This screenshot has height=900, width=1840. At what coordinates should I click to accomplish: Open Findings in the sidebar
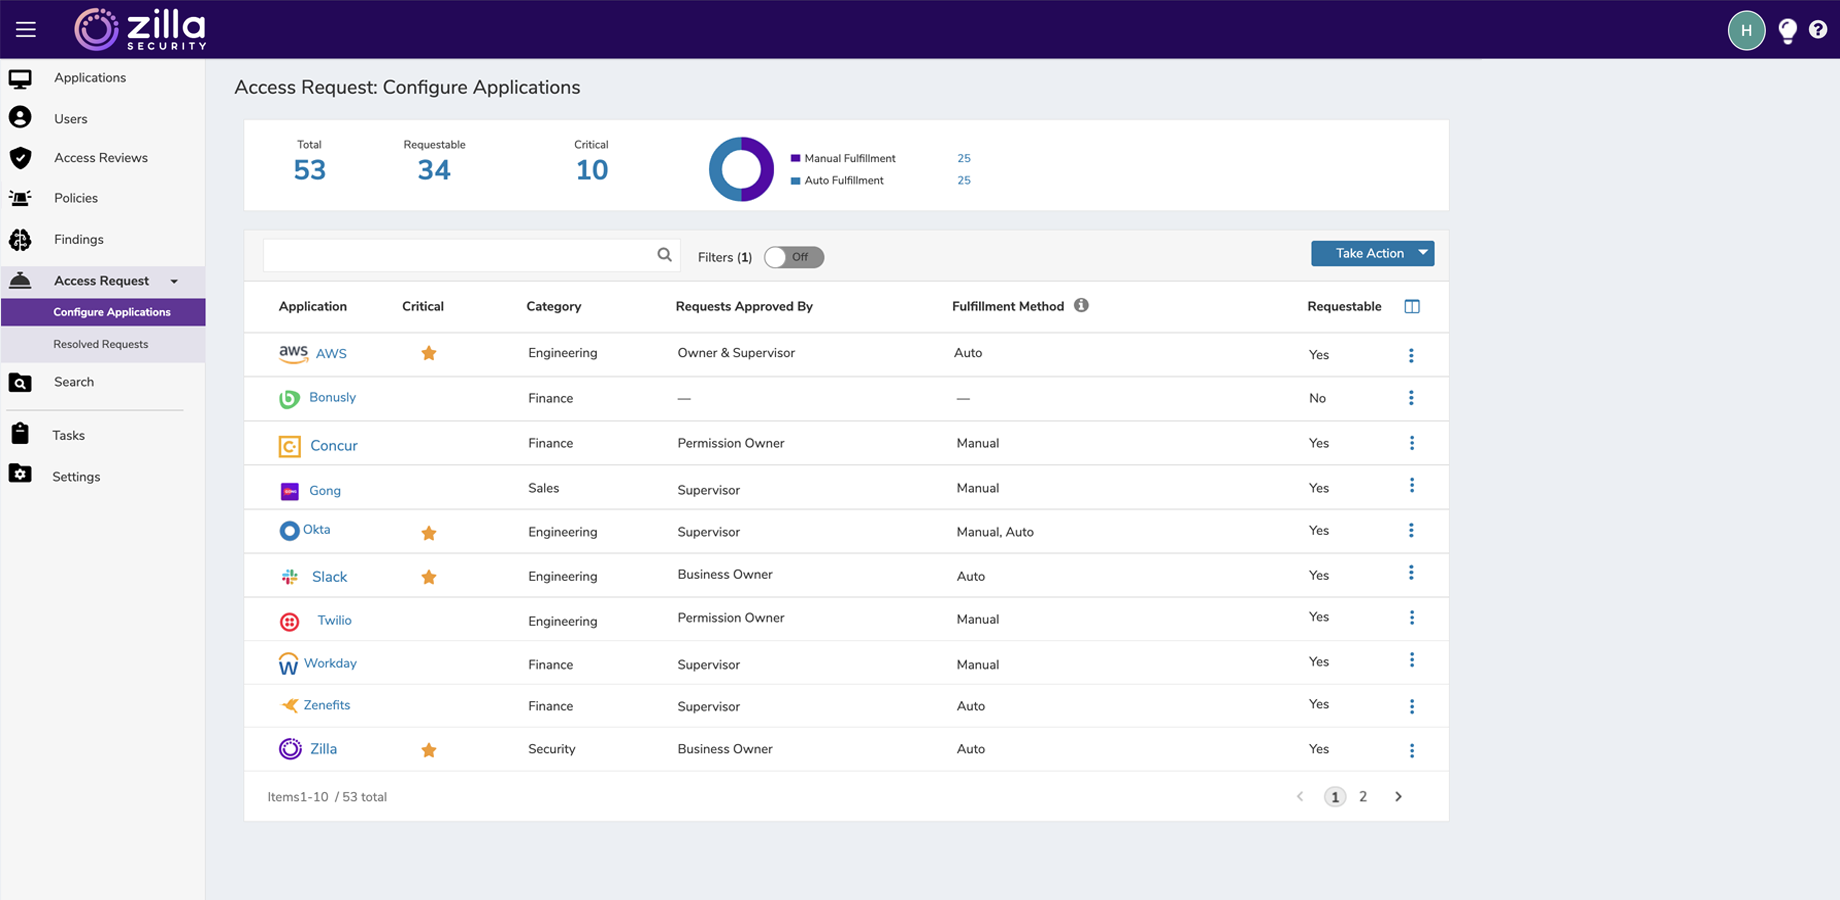tap(79, 240)
